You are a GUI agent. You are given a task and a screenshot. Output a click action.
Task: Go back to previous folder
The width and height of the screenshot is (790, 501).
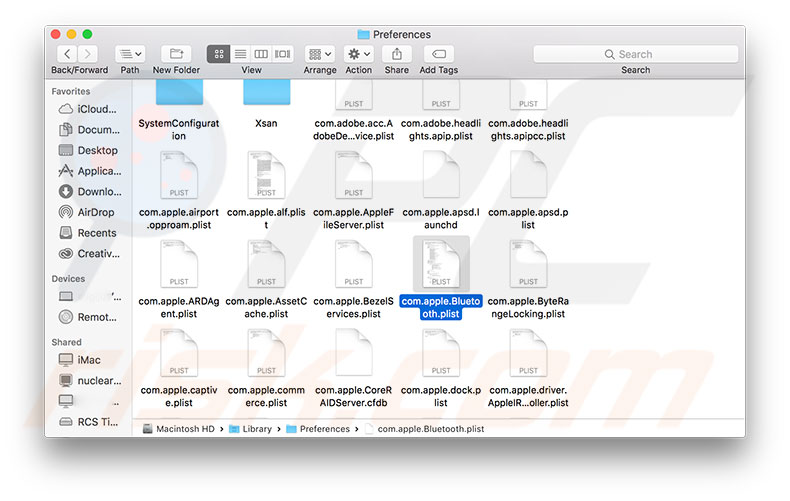pyautogui.click(x=67, y=54)
